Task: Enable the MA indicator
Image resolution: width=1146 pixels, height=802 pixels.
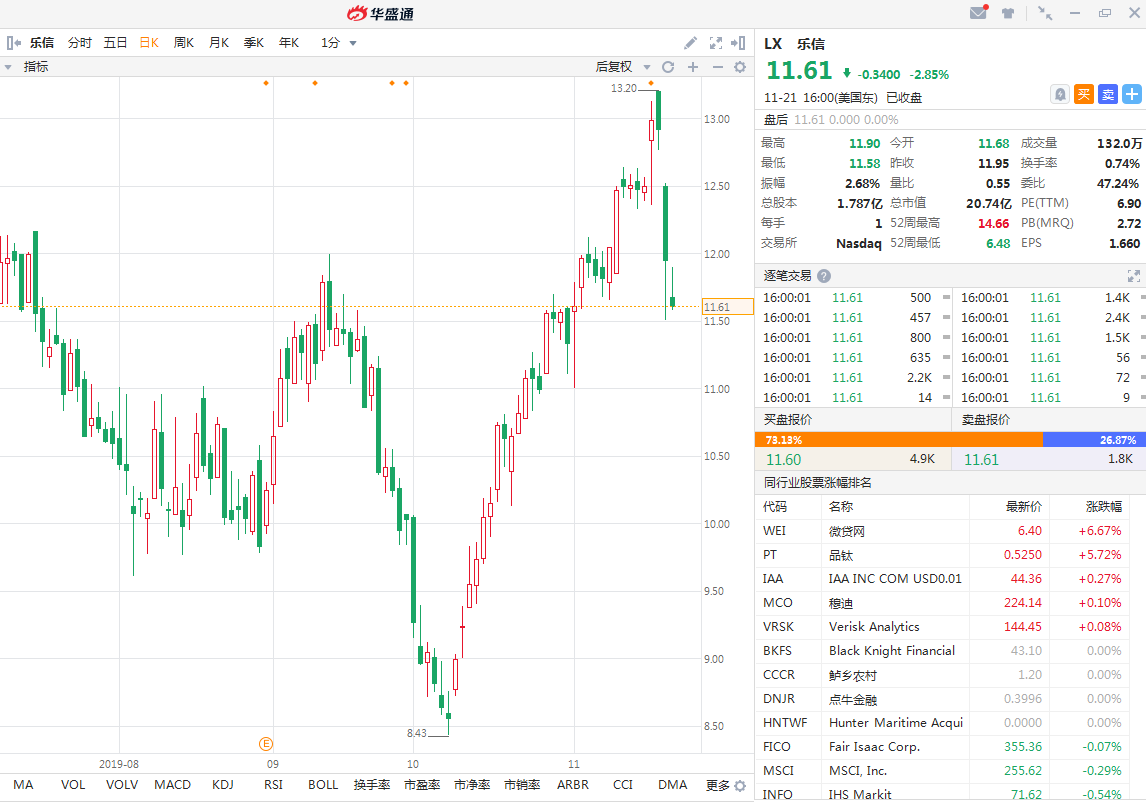Action: tap(23, 784)
